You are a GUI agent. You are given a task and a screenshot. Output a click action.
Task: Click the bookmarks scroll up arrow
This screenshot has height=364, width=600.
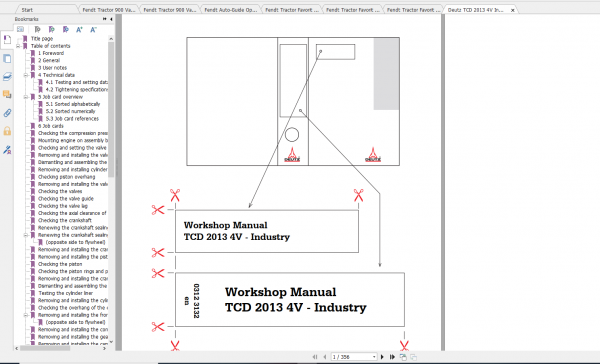coord(111,39)
